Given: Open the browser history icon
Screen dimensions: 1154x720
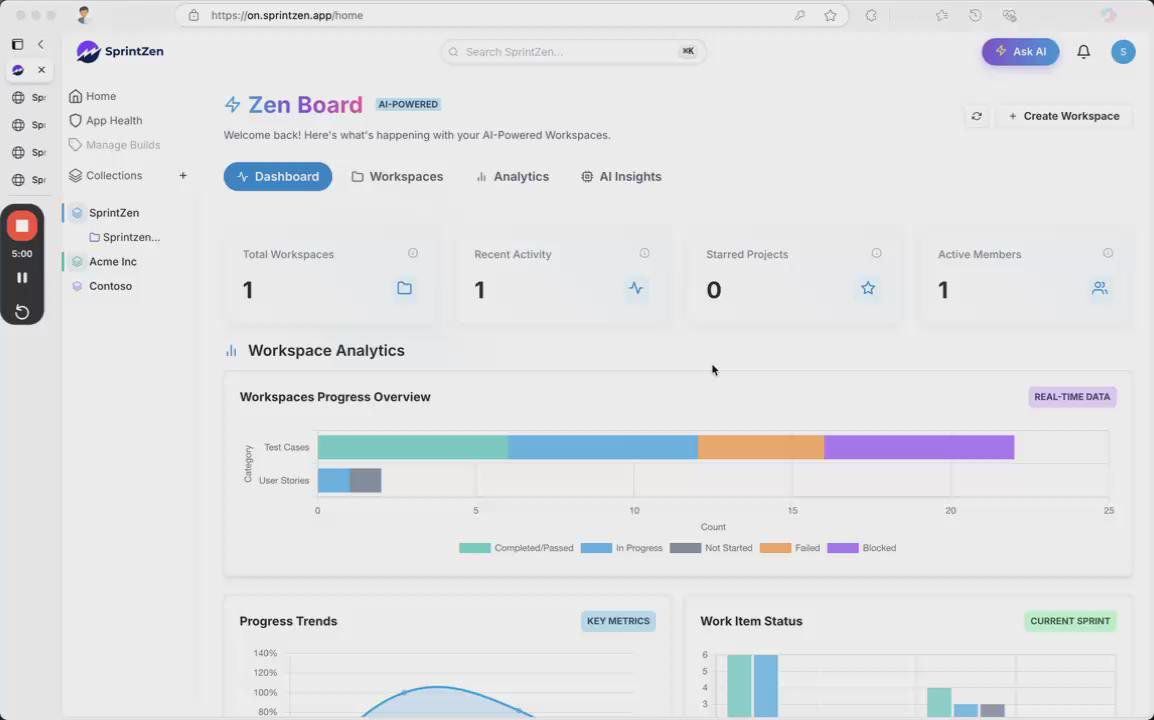Looking at the screenshot, I should [975, 15].
